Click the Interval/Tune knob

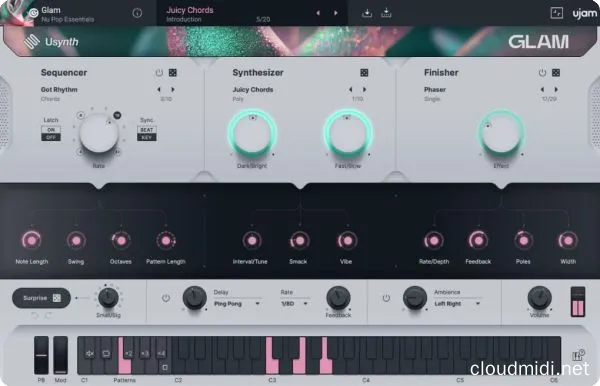point(251,241)
